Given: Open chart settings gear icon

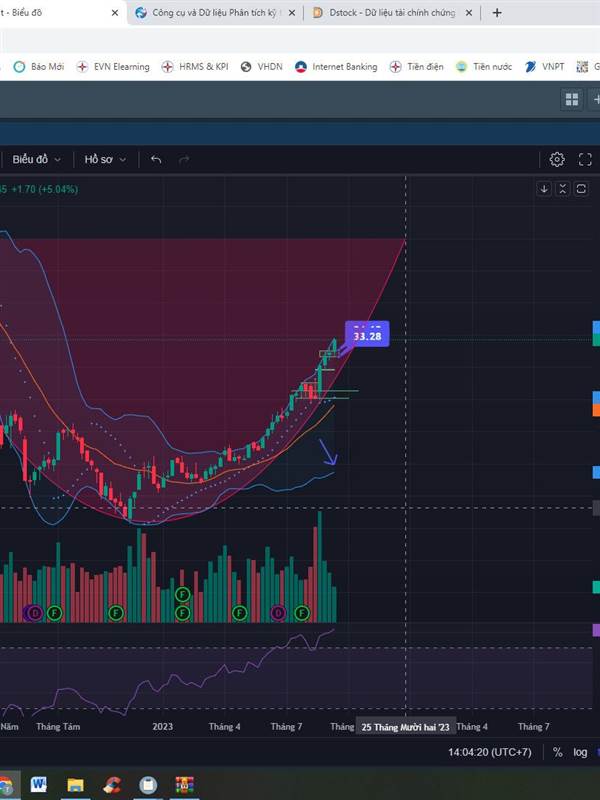Looking at the screenshot, I should click(x=557, y=160).
